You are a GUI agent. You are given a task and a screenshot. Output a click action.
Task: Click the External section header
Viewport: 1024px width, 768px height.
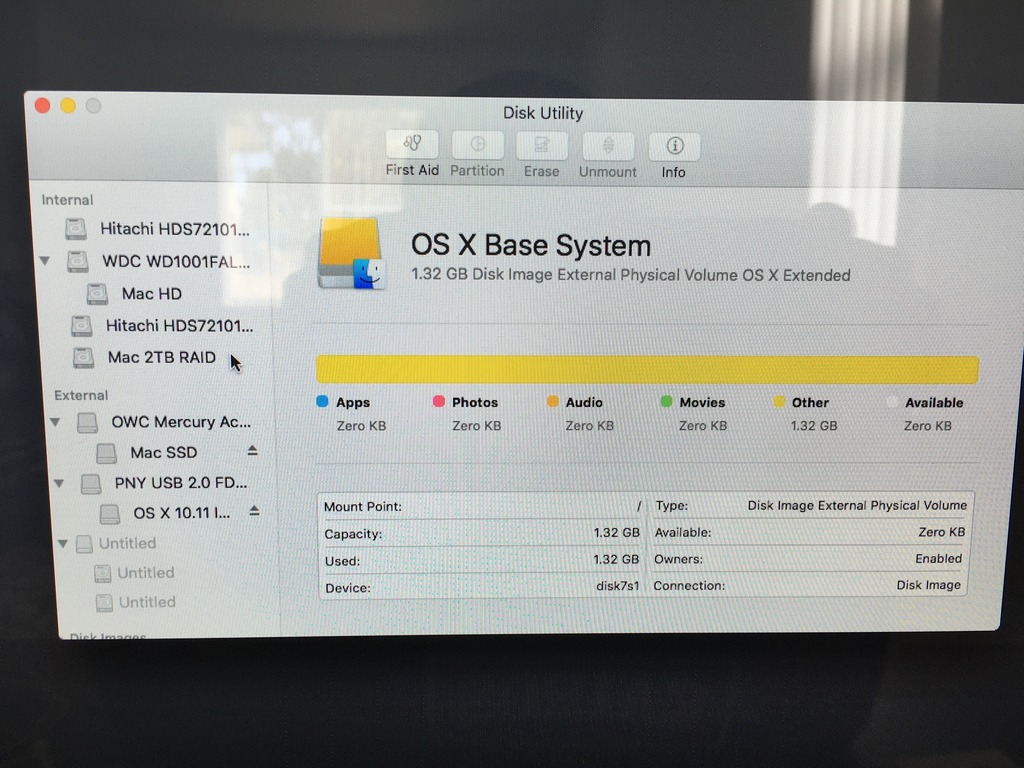pos(81,395)
